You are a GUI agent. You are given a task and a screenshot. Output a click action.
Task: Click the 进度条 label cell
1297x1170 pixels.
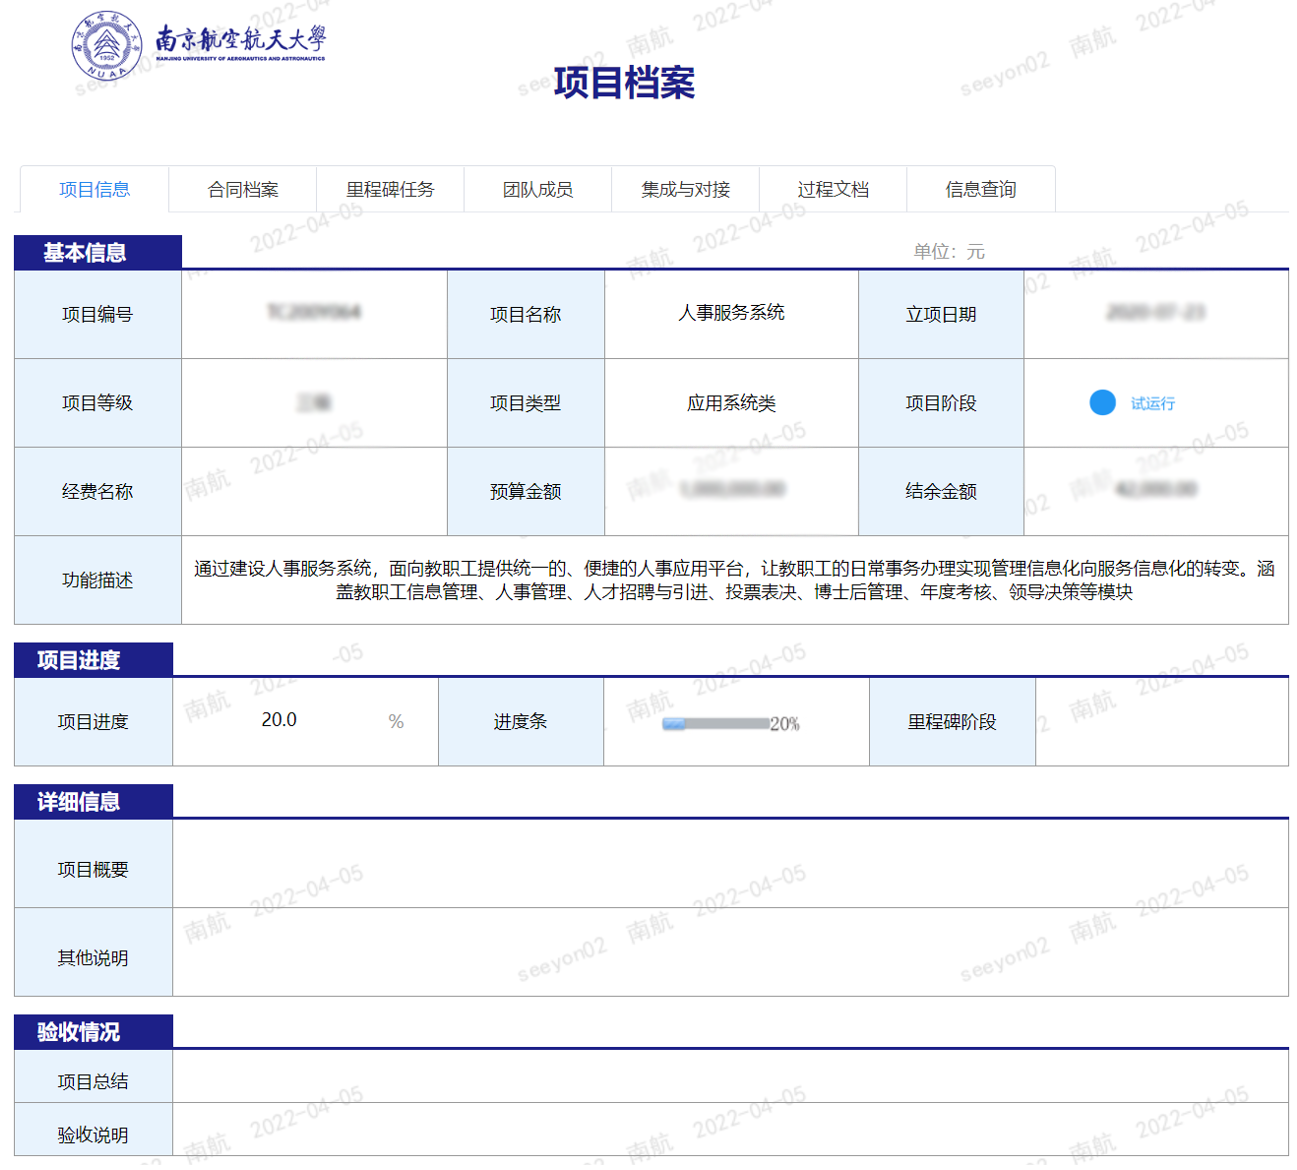[x=521, y=721]
